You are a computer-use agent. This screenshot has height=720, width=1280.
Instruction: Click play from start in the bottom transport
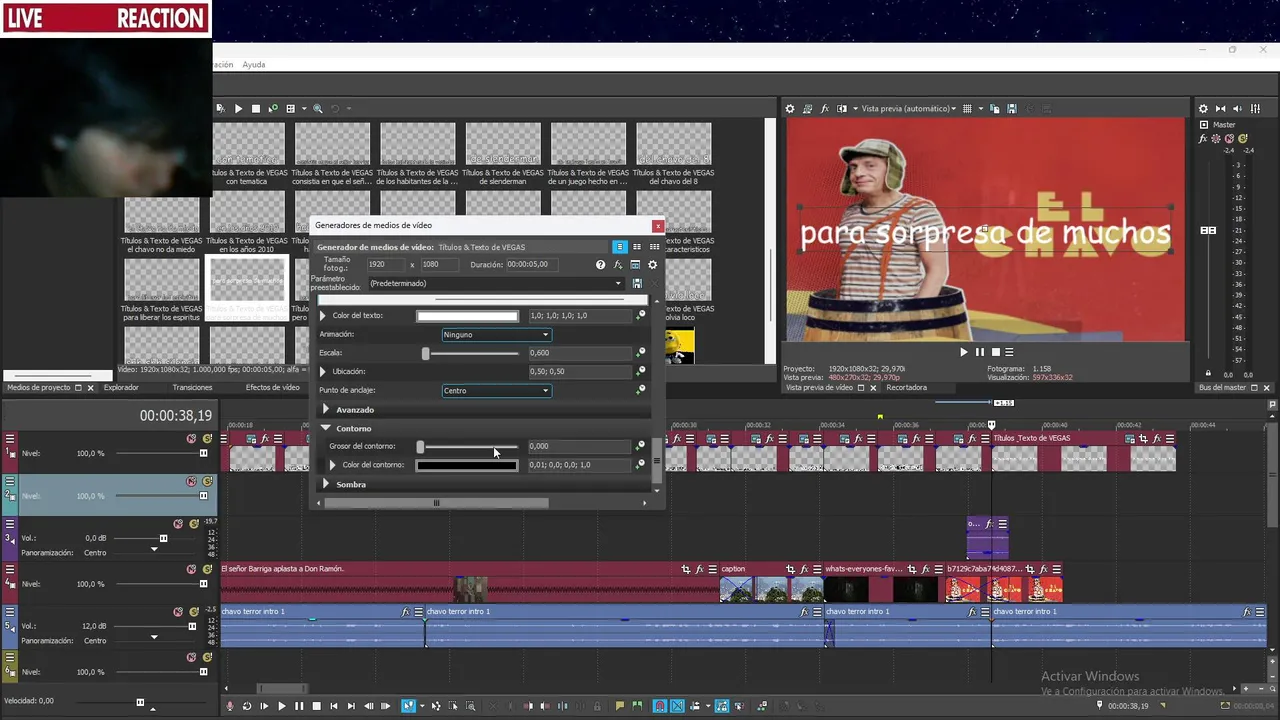[264, 706]
